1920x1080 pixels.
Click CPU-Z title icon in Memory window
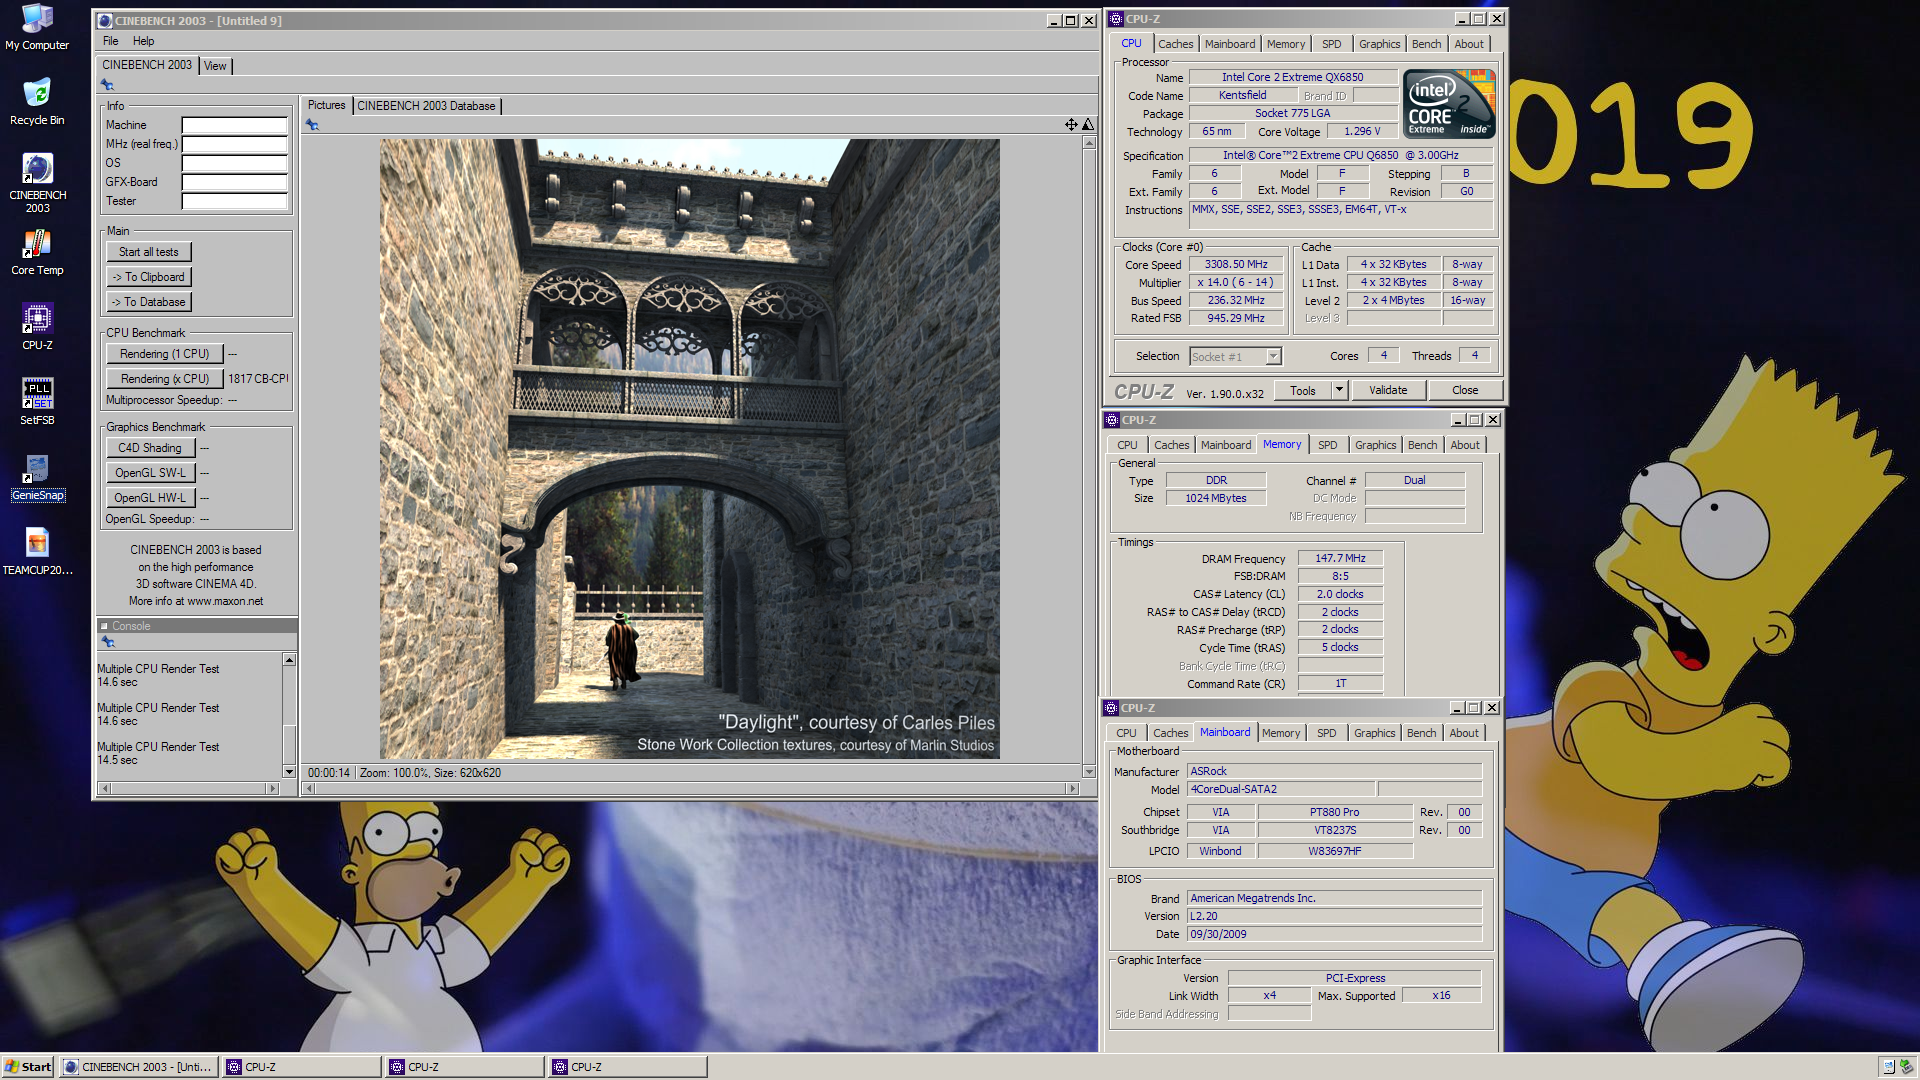tap(1111, 420)
